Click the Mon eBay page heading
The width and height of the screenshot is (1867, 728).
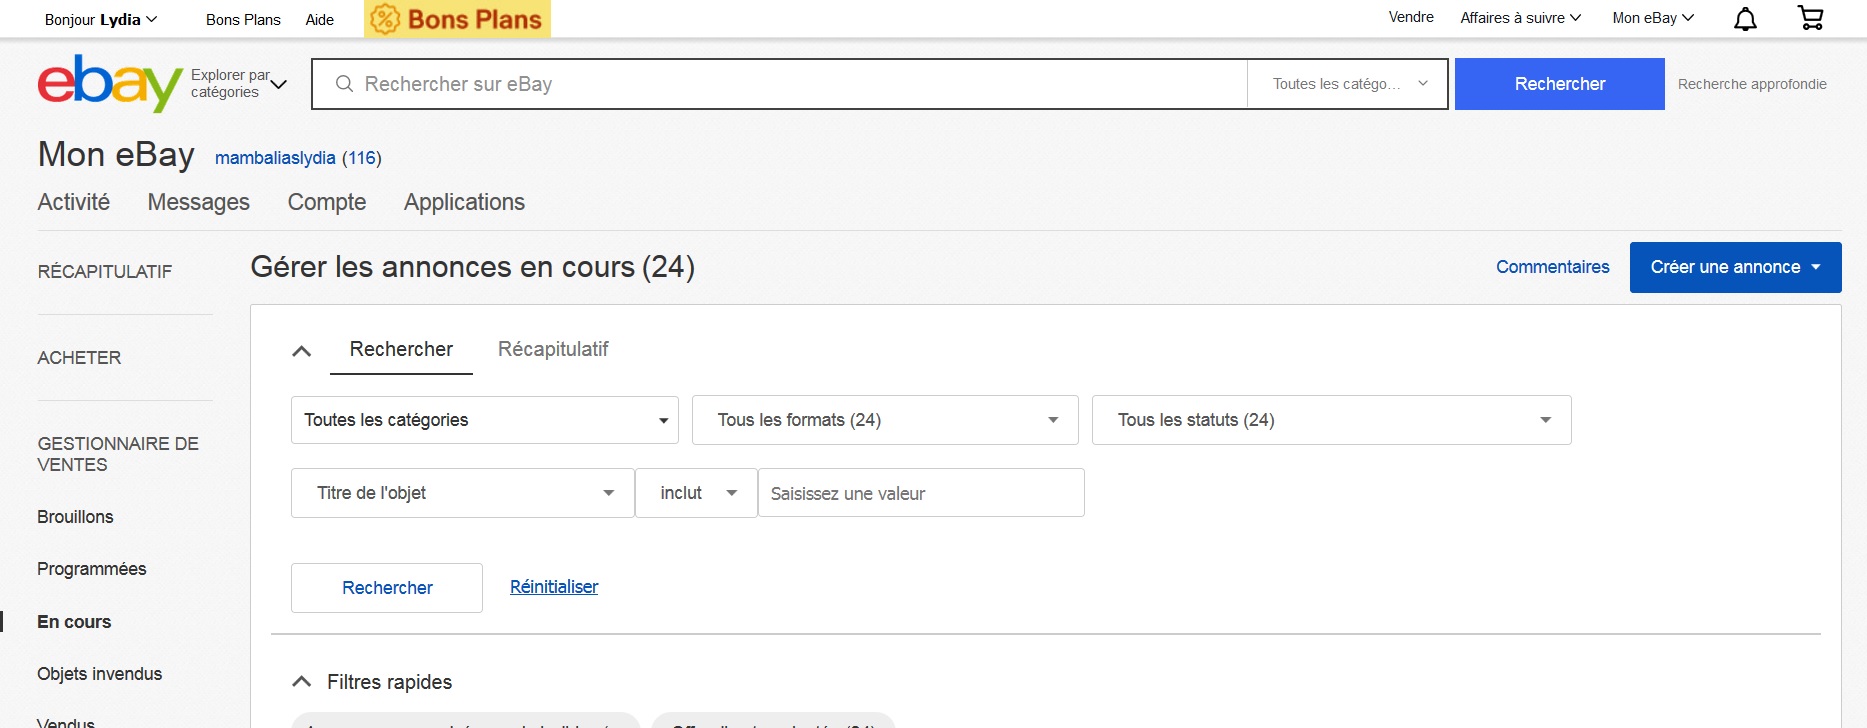point(116,155)
